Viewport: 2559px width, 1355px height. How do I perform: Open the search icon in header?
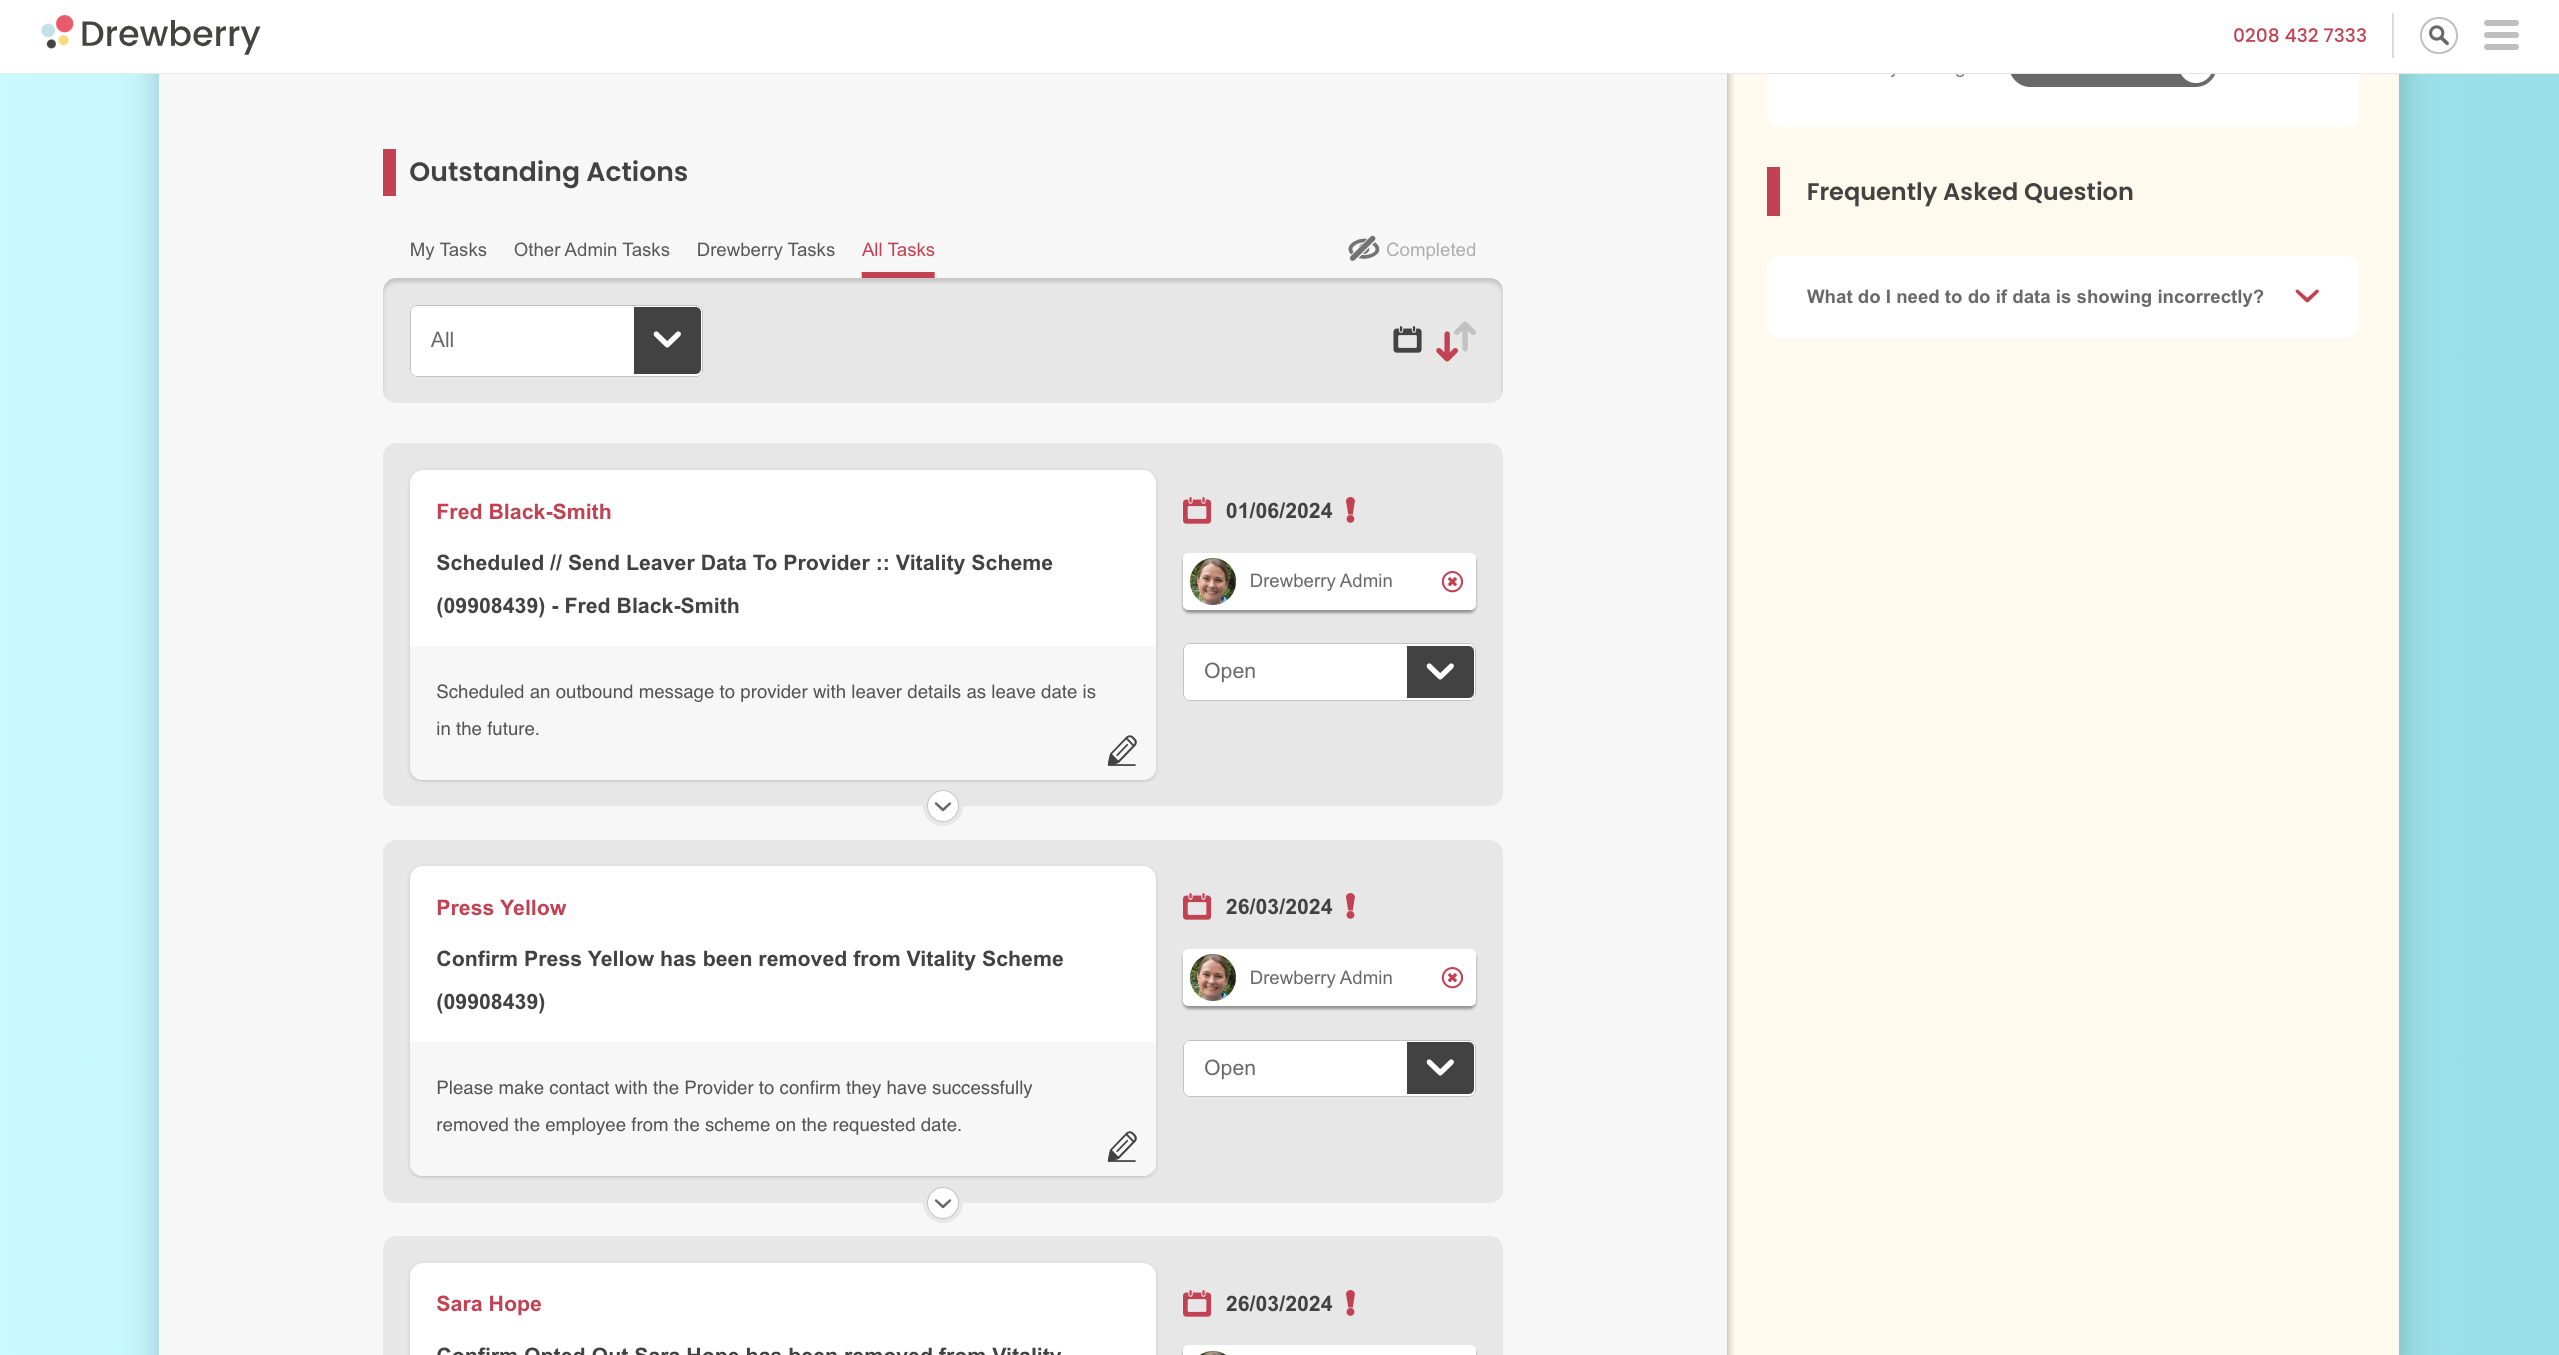click(x=2438, y=36)
